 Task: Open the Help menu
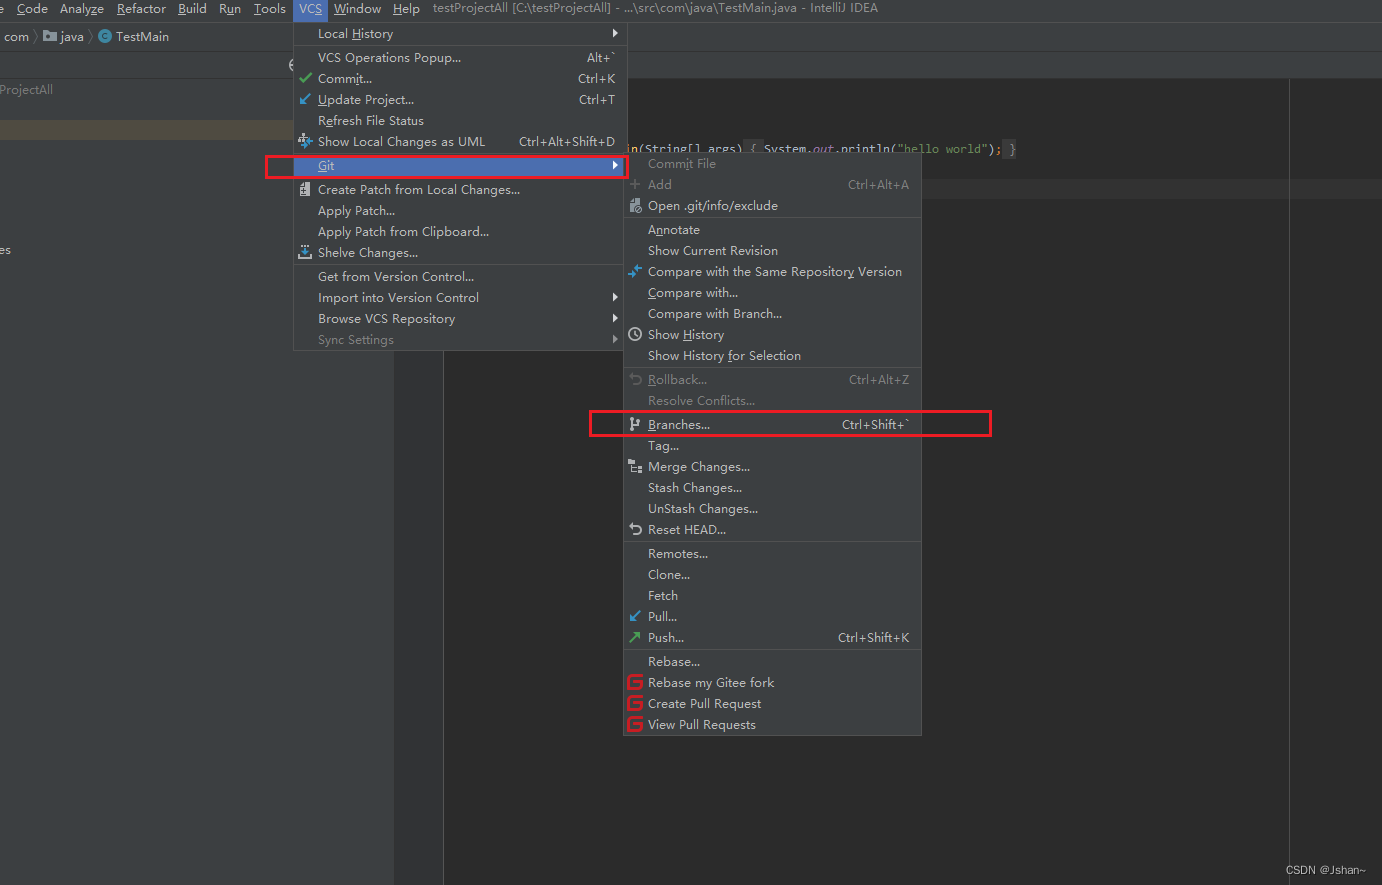[406, 9]
